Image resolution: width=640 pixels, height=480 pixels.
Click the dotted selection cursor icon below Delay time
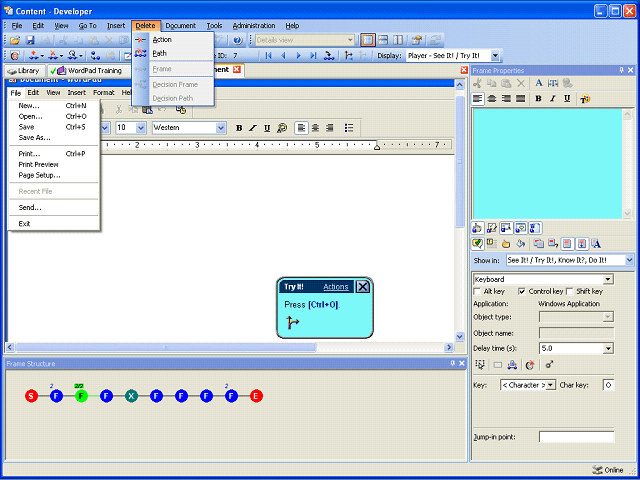480,365
